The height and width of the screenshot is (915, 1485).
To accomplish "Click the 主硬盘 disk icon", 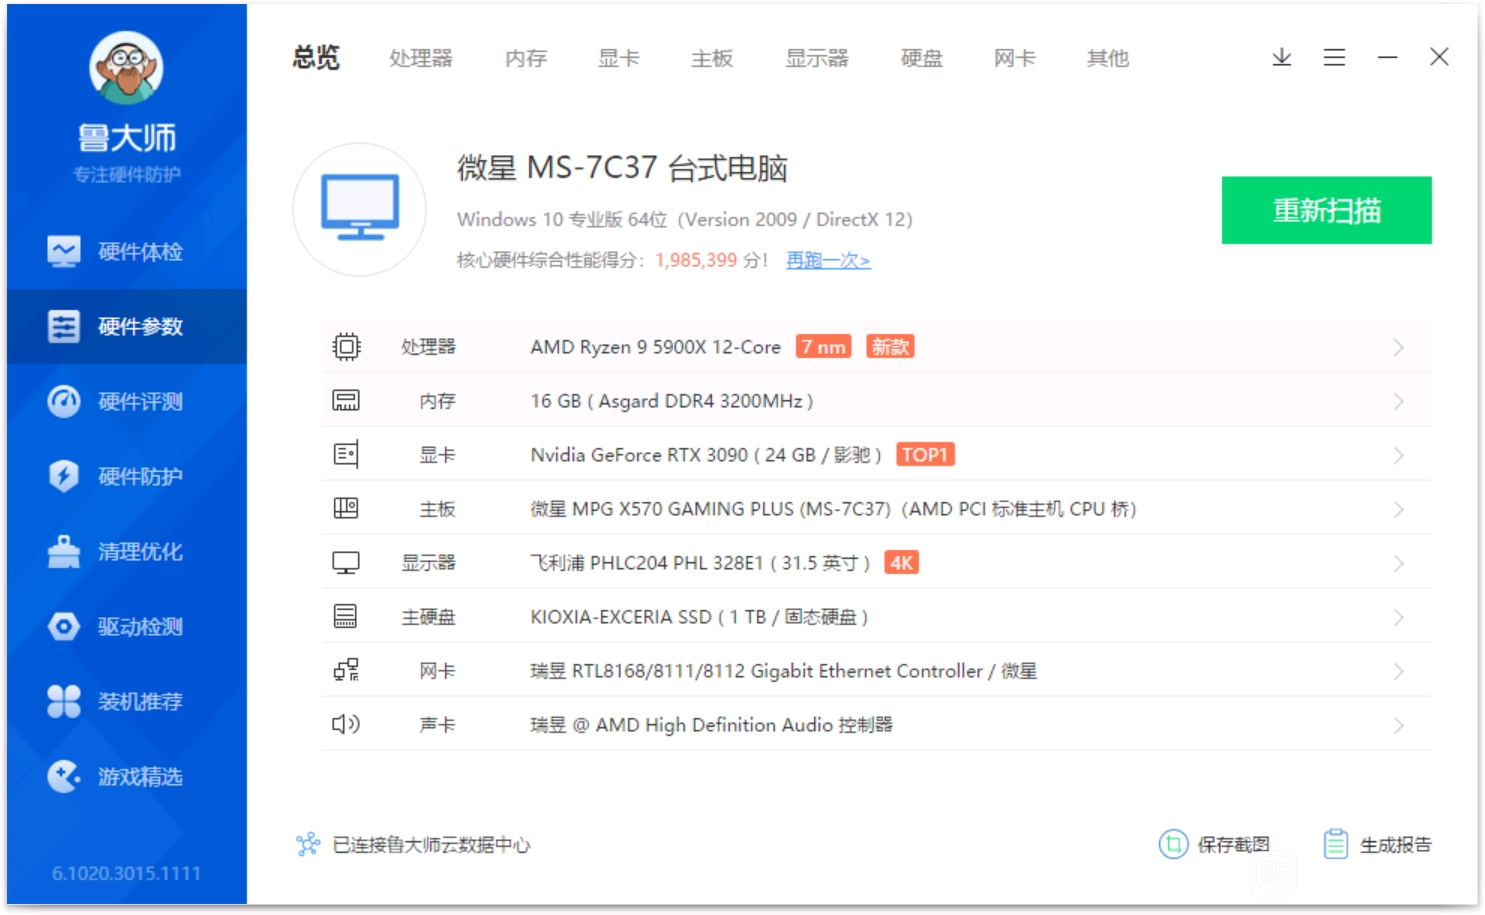I will pyautogui.click(x=346, y=617).
